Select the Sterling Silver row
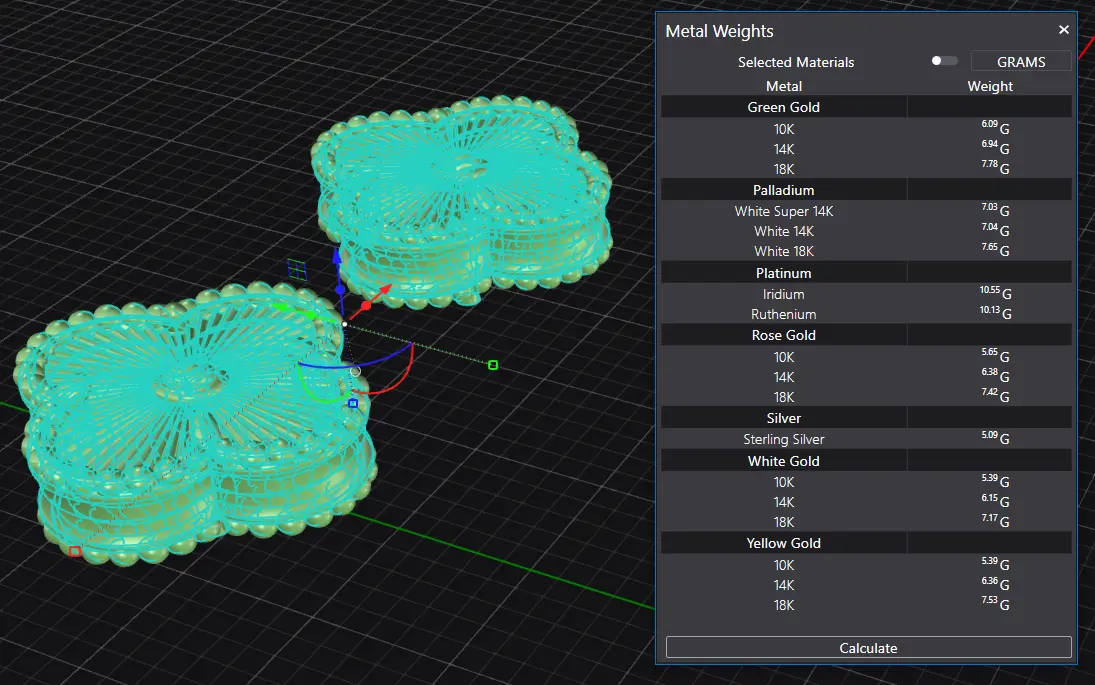Screen dimensions: 1095x685 [x=784, y=439]
